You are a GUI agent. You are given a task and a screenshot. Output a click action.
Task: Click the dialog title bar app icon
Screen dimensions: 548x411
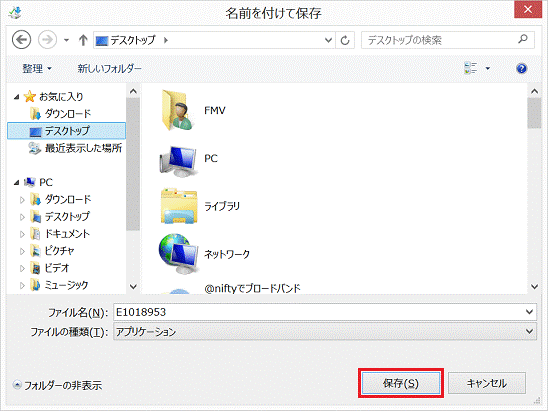15,13
